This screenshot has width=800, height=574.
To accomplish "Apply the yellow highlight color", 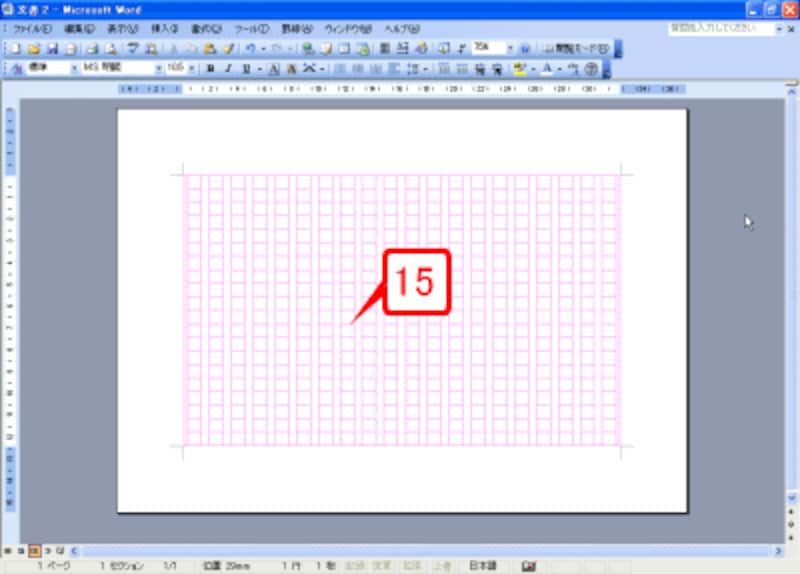I will click(x=519, y=69).
